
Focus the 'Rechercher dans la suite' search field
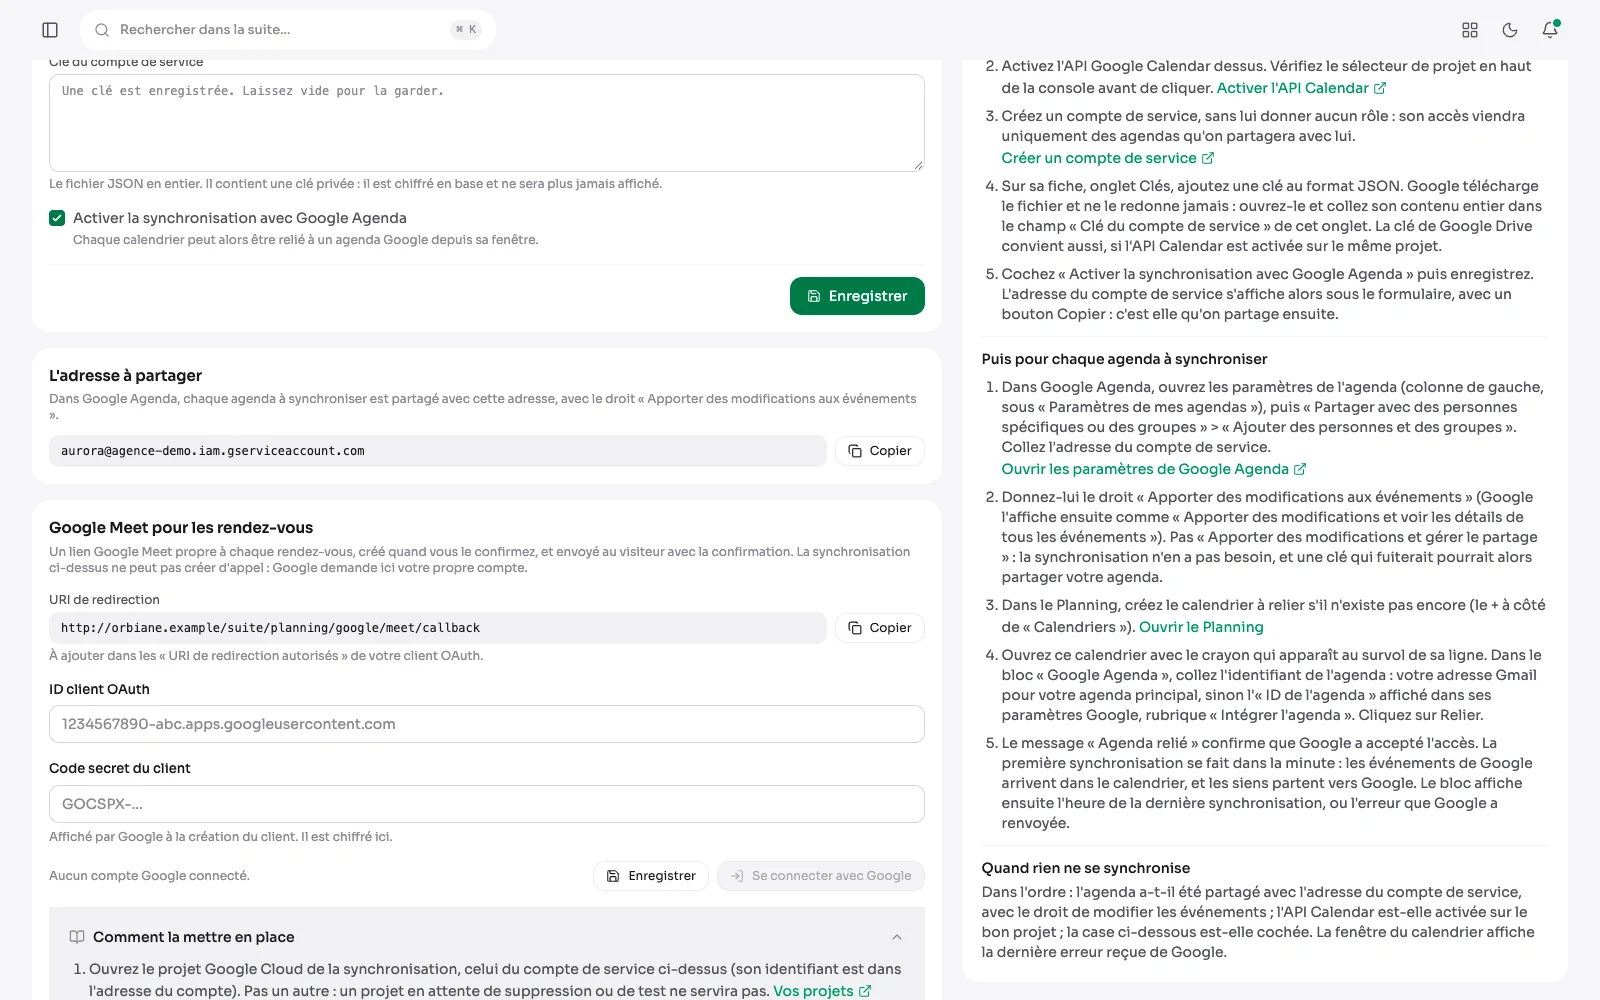coord(288,30)
